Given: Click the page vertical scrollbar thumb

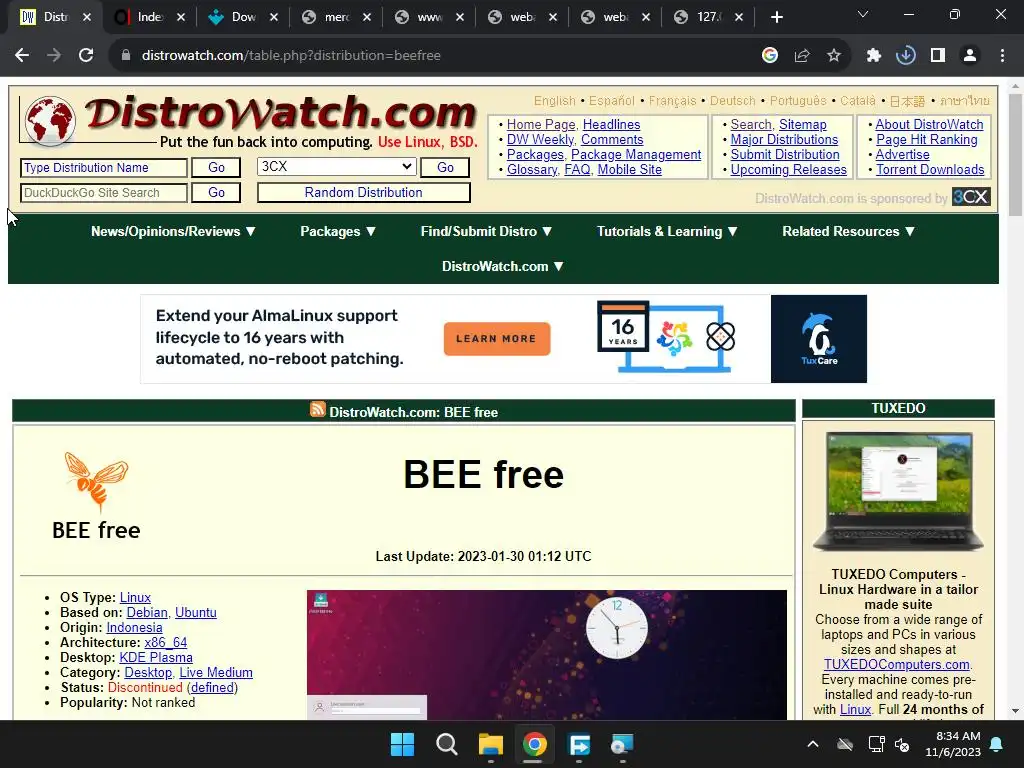Looking at the screenshot, I should (1015, 153).
